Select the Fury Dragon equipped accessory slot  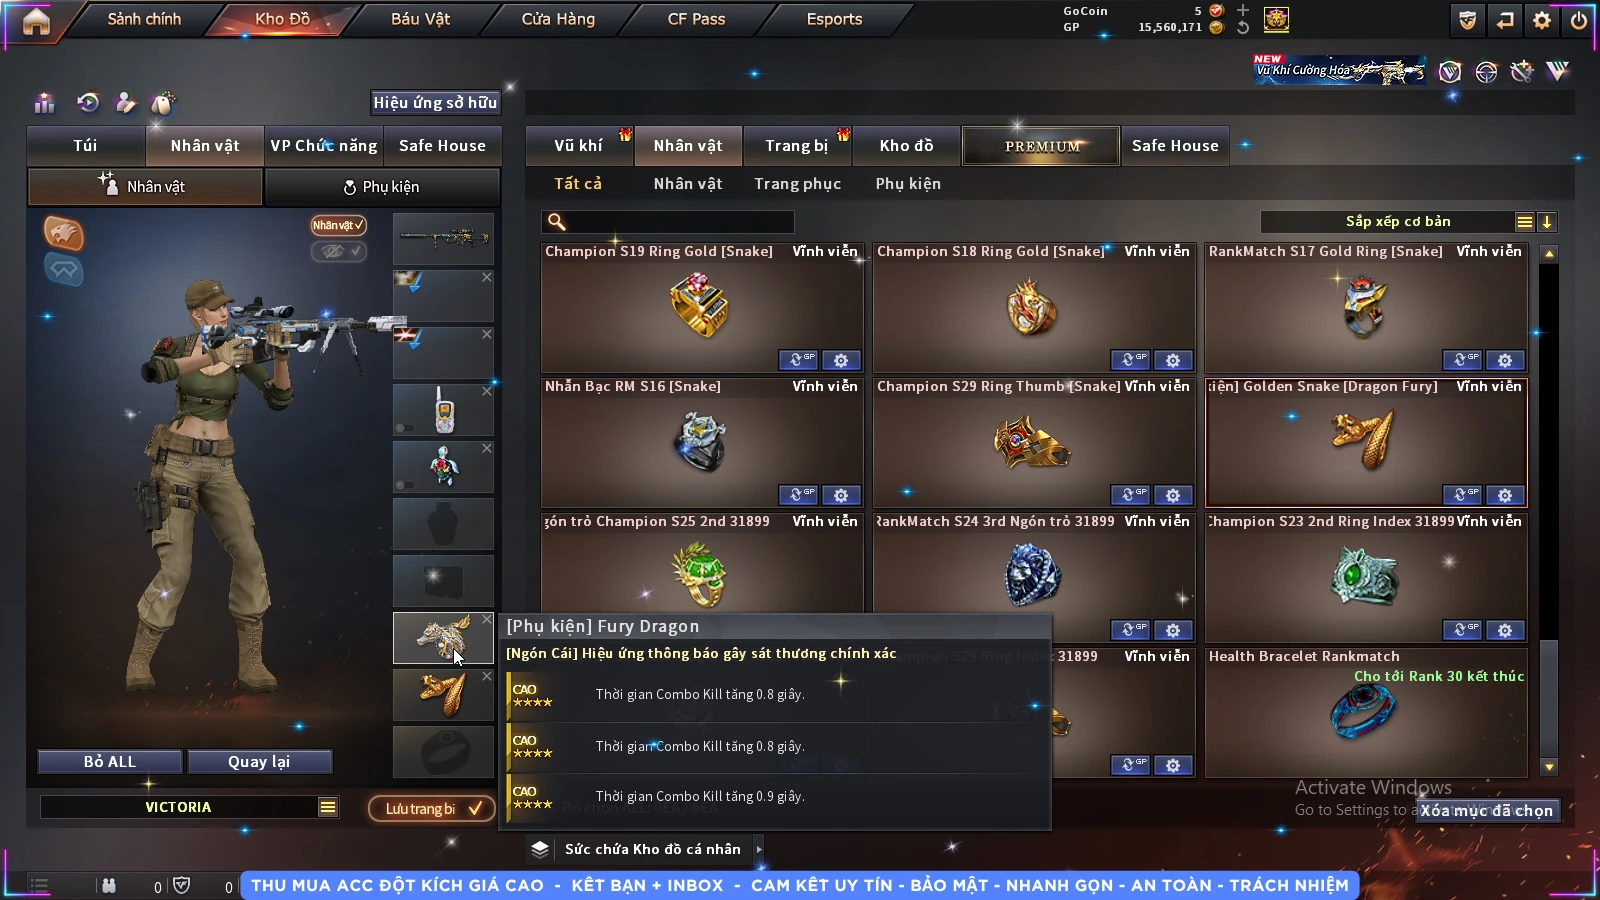point(443,638)
